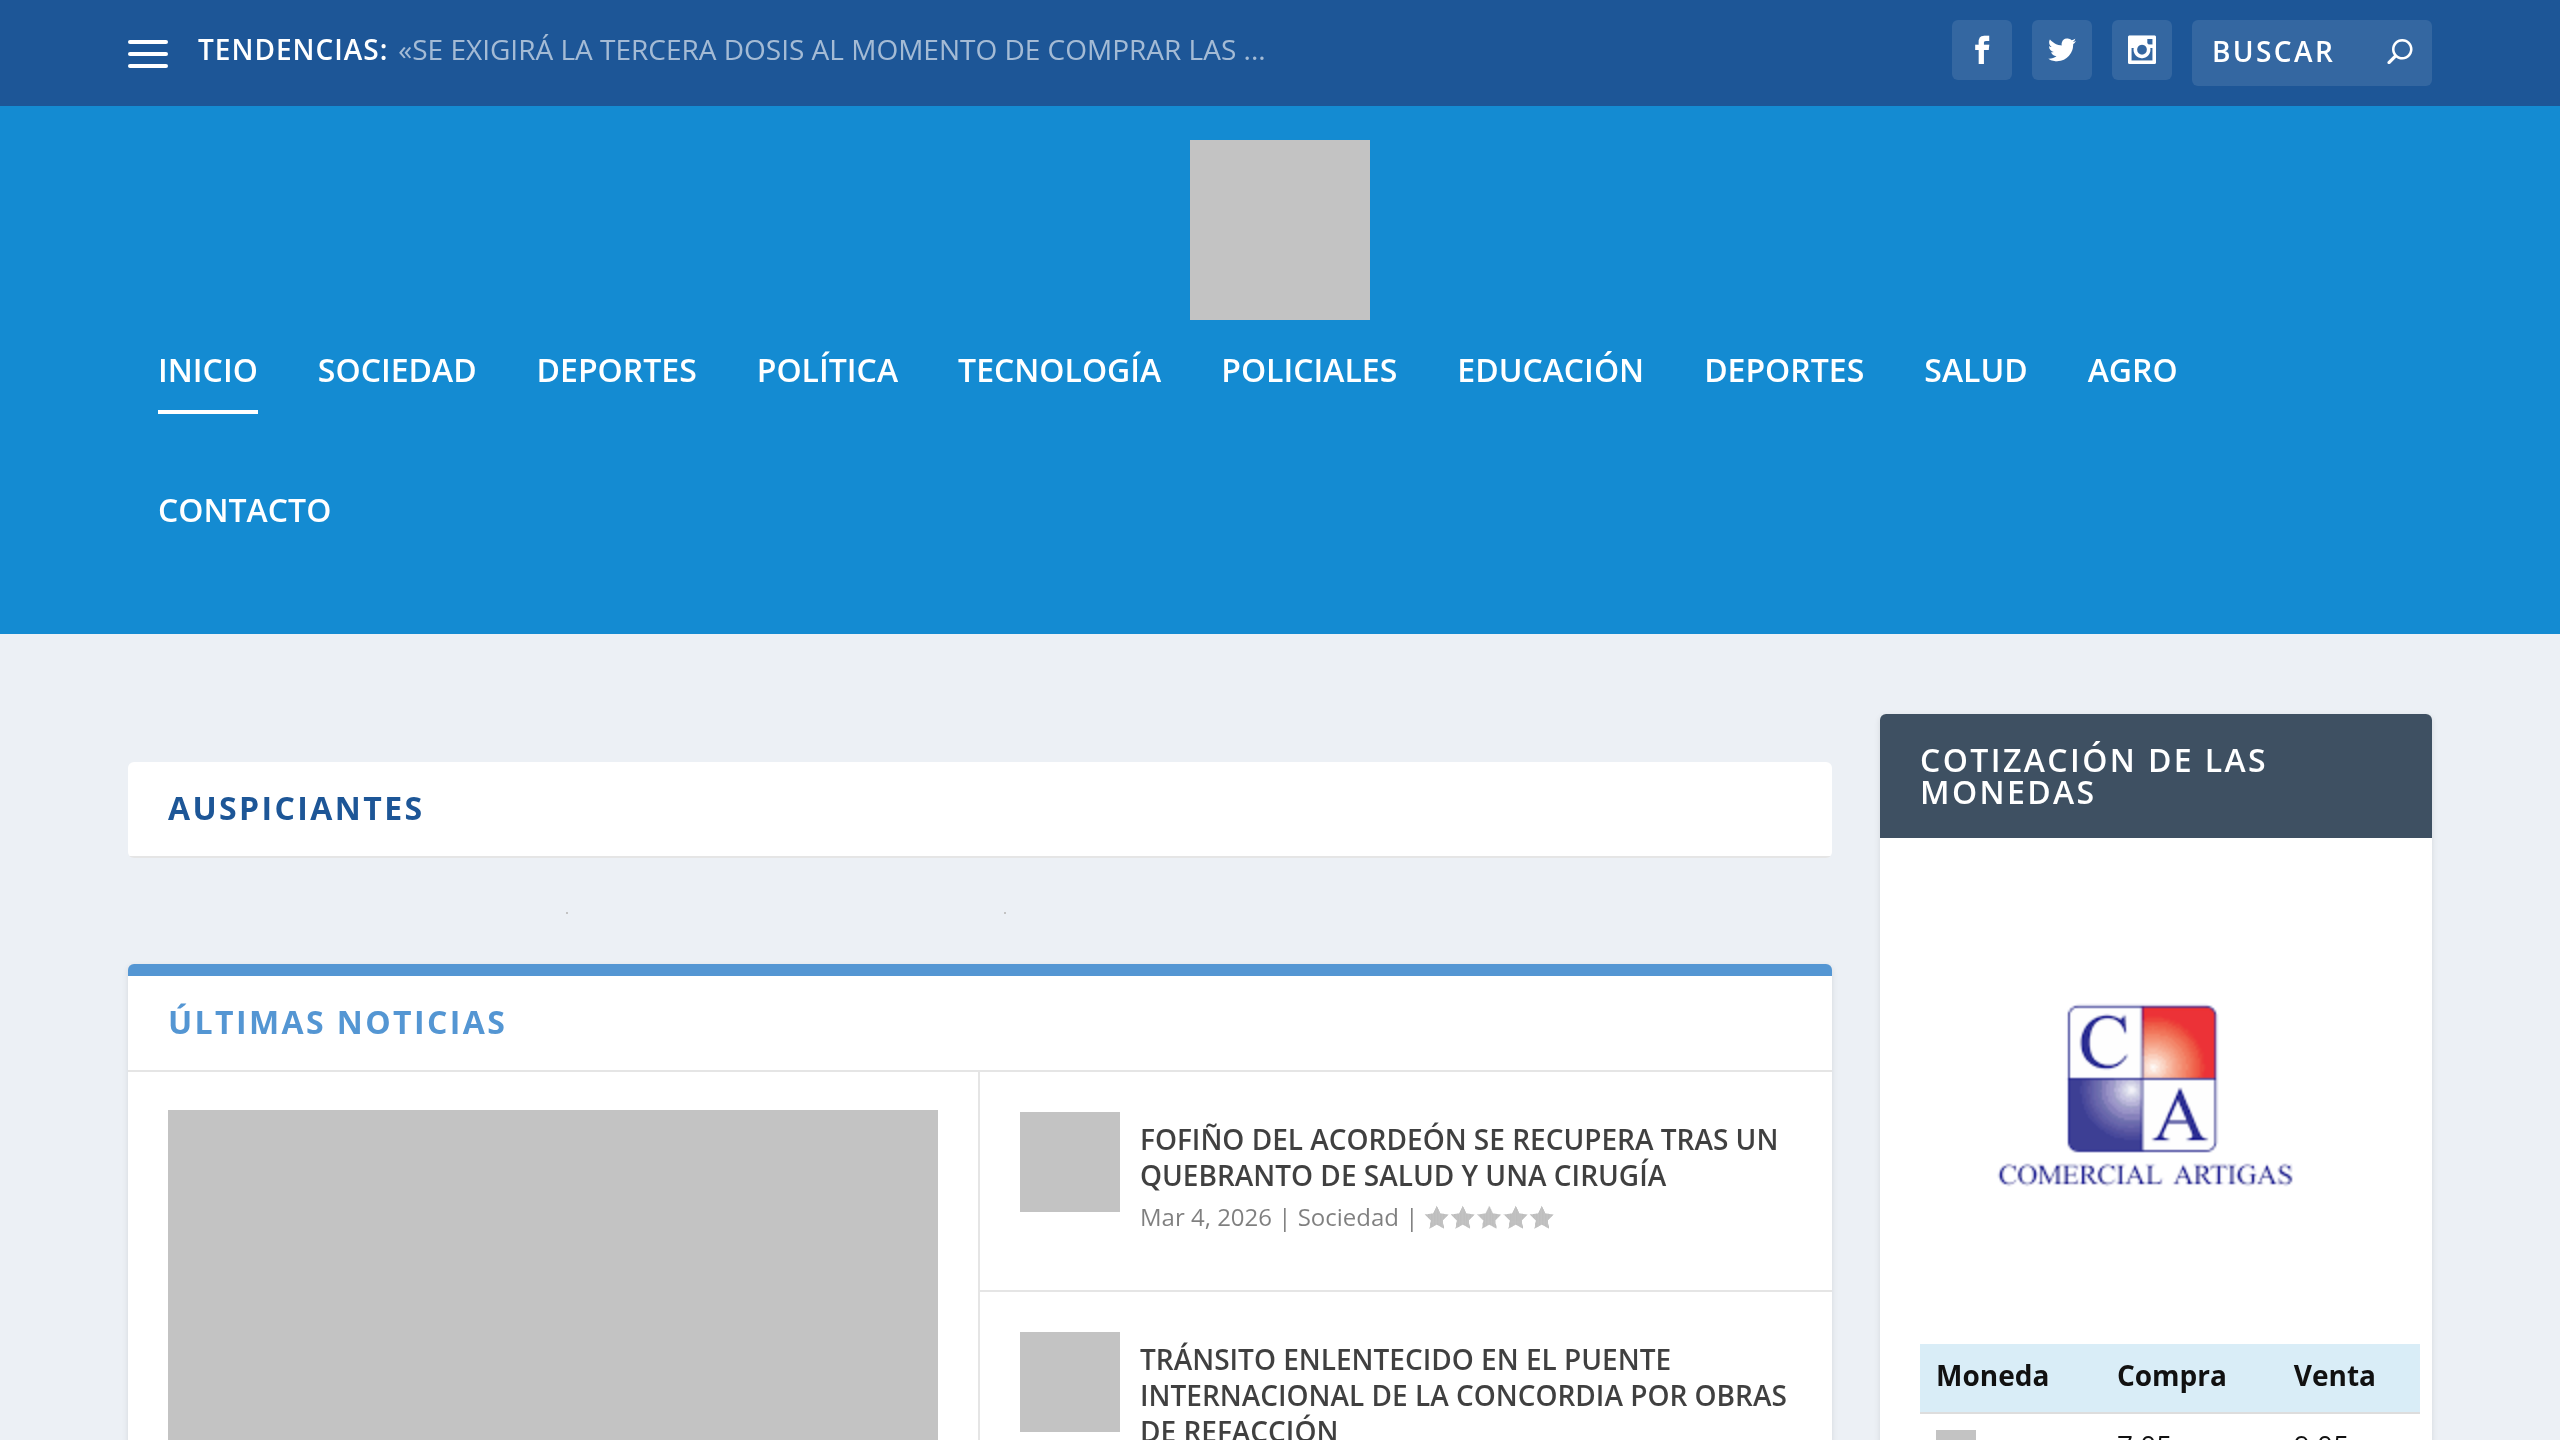Open the Instagram social icon
This screenshot has height=1440, width=2560.
point(2141,50)
